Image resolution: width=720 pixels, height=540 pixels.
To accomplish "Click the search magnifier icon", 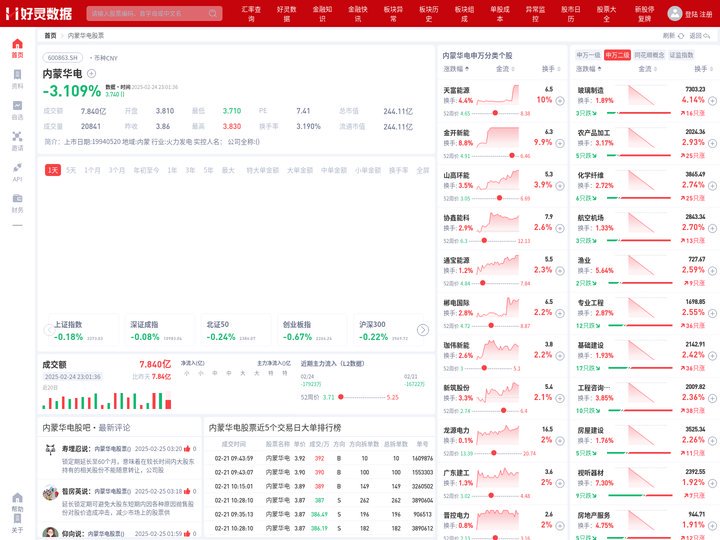I will [x=213, y=13].
